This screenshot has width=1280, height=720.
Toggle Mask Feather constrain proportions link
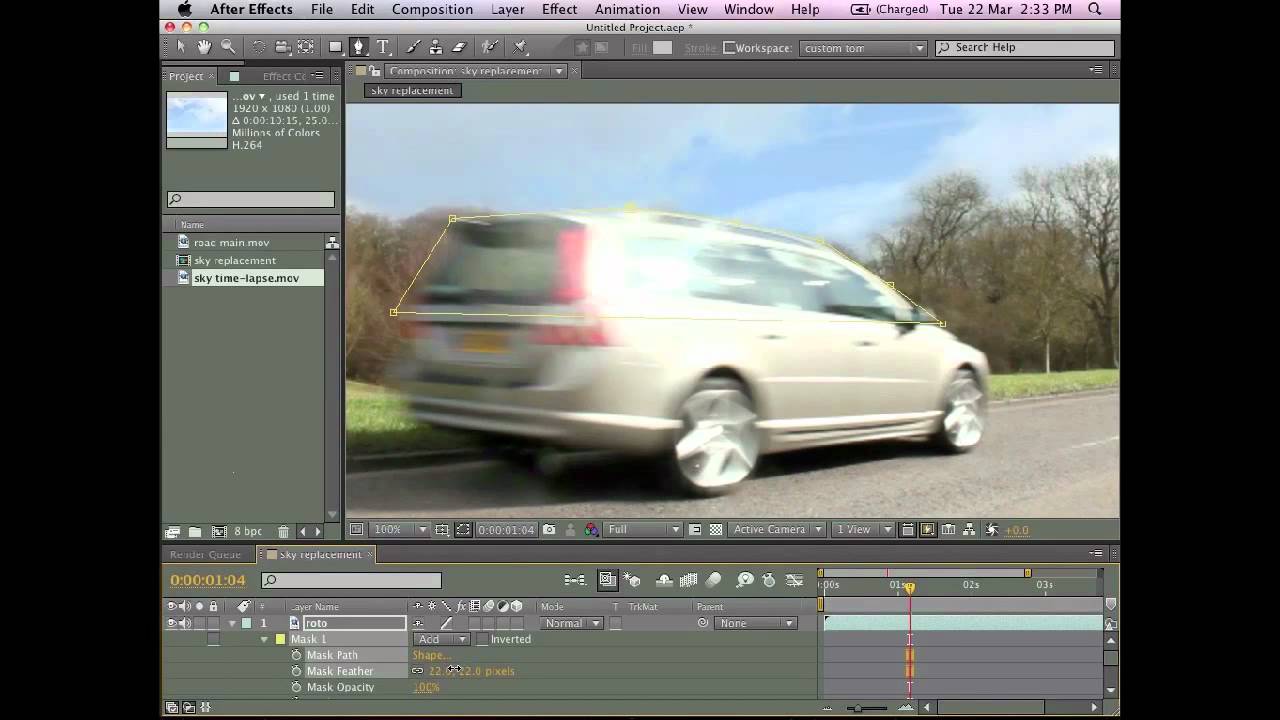(x=418, y=671)
